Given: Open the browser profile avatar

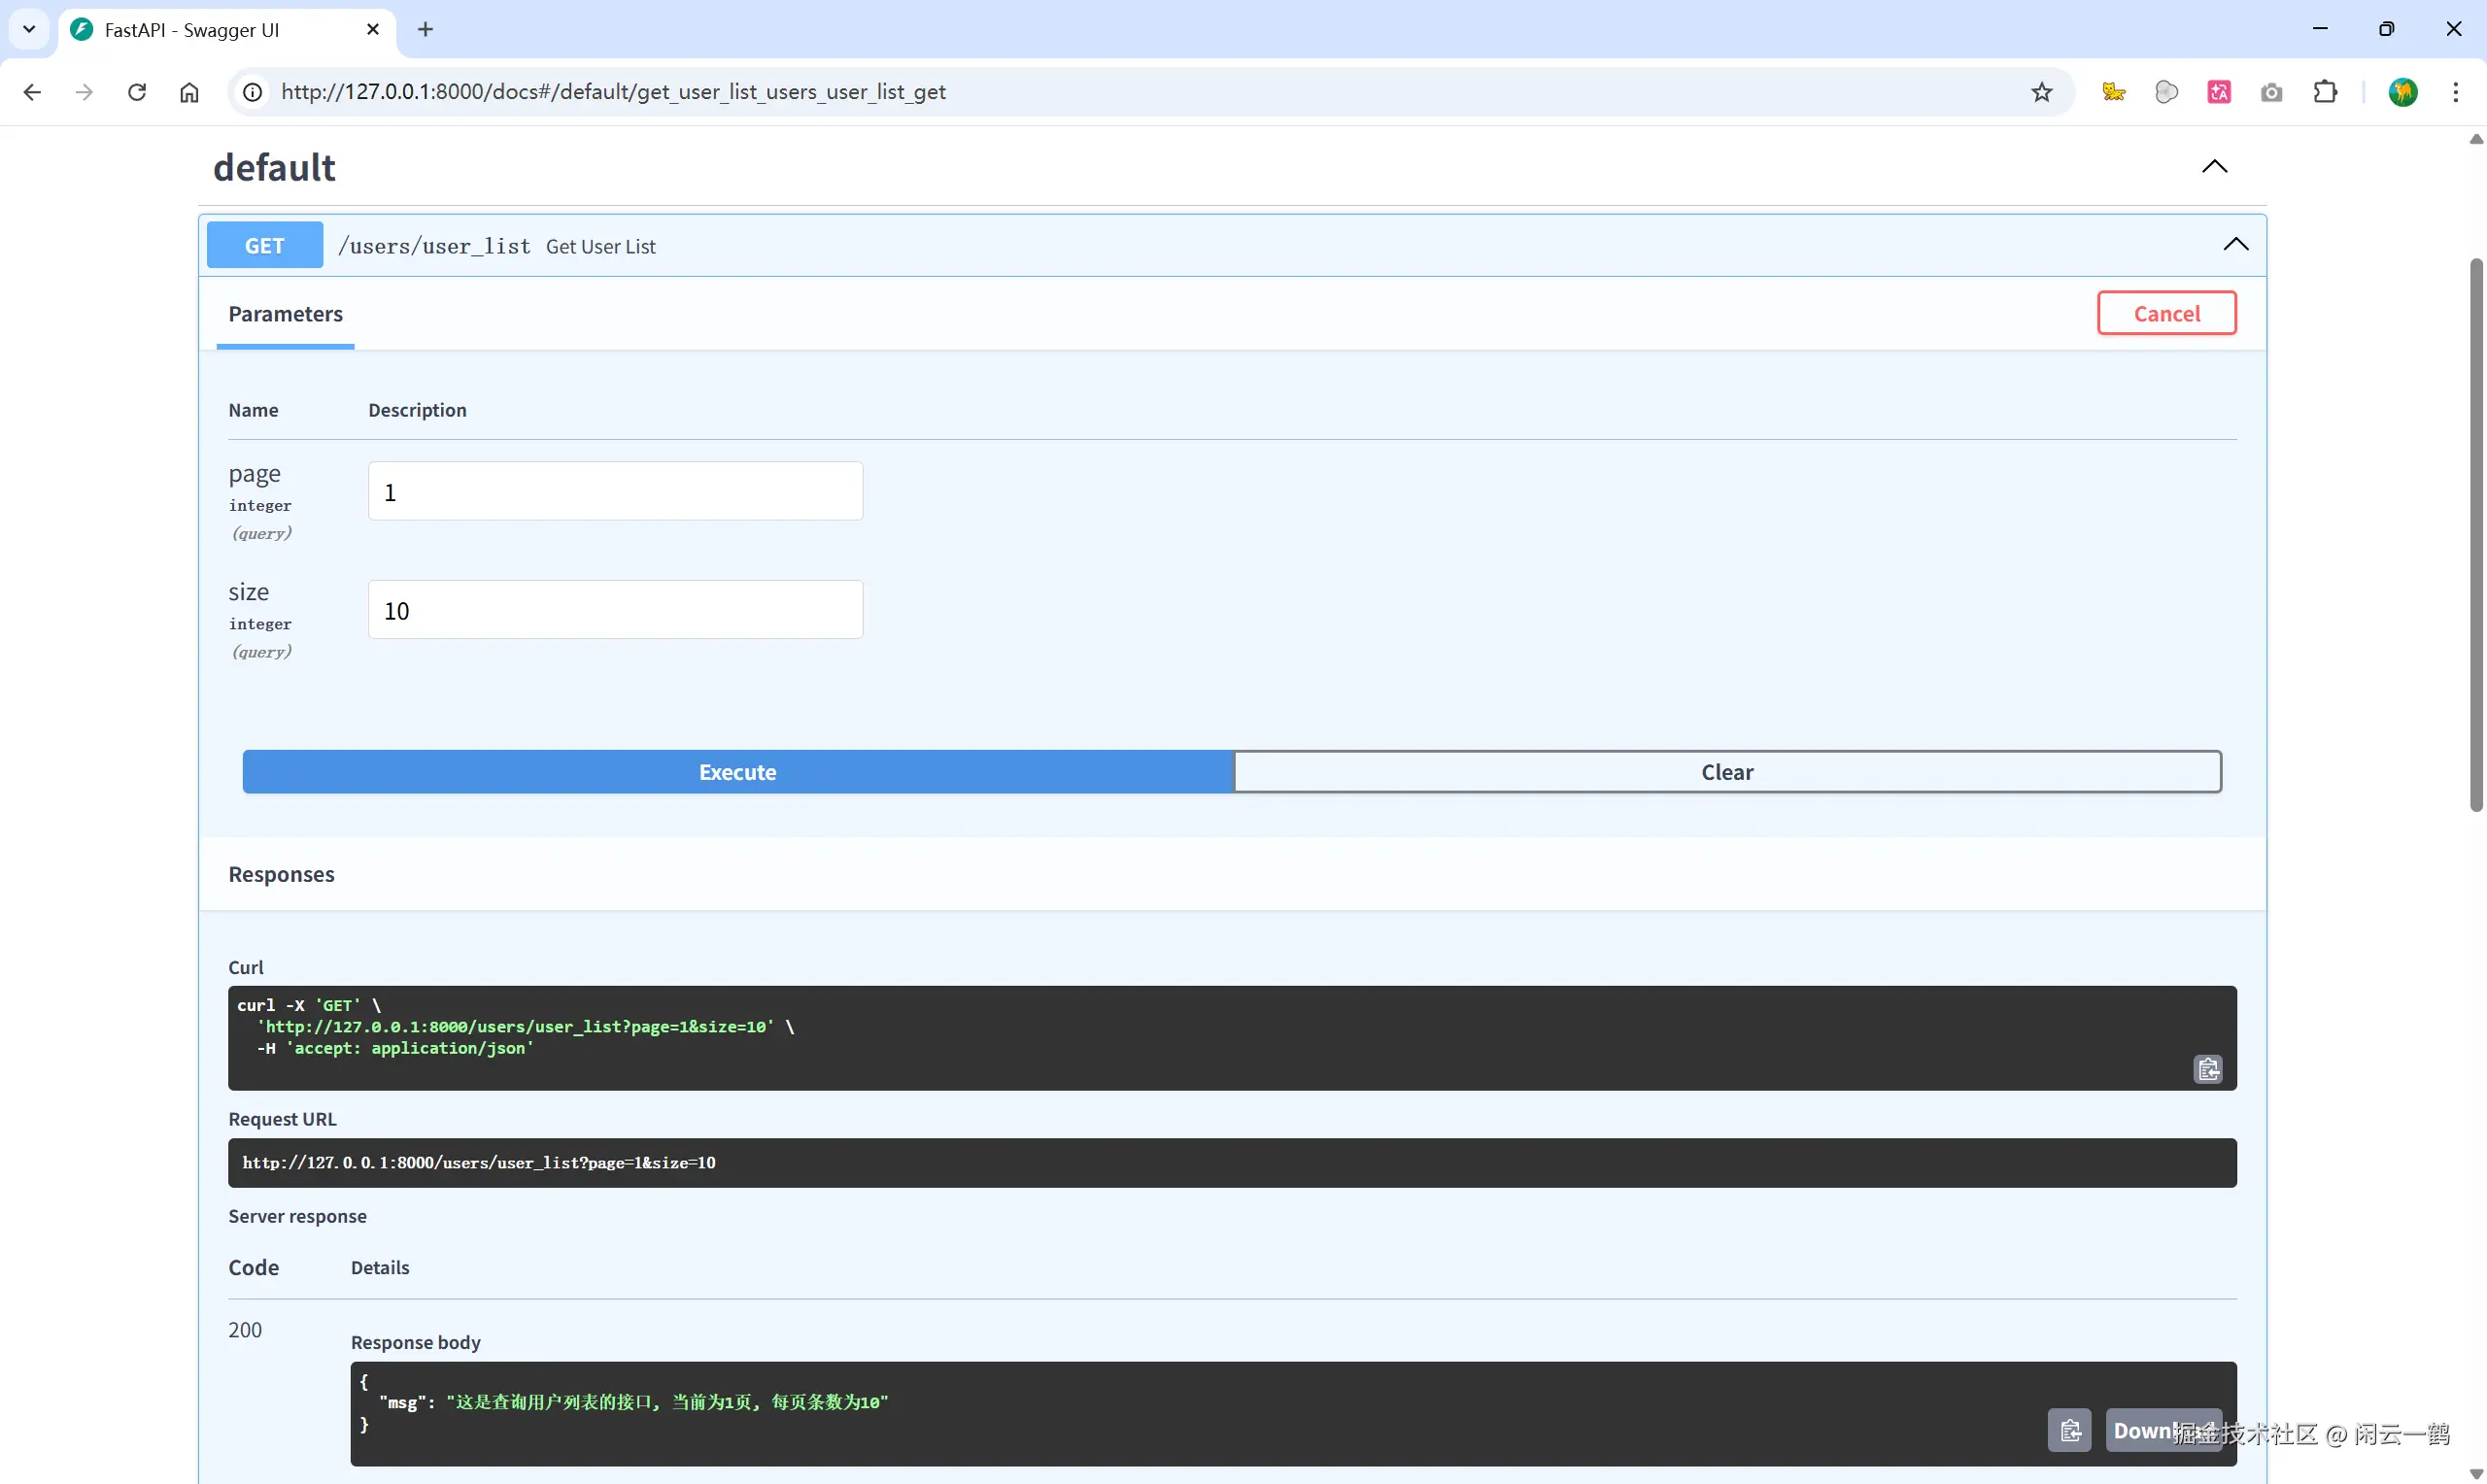Looking at the screenshot, I should point(2403,92).
